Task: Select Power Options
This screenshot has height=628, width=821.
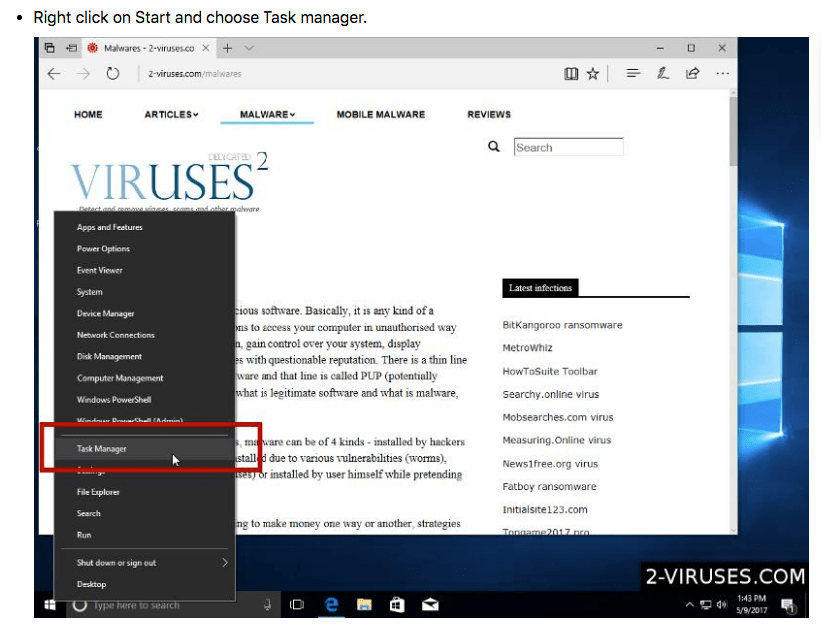Action: point(145,249)
